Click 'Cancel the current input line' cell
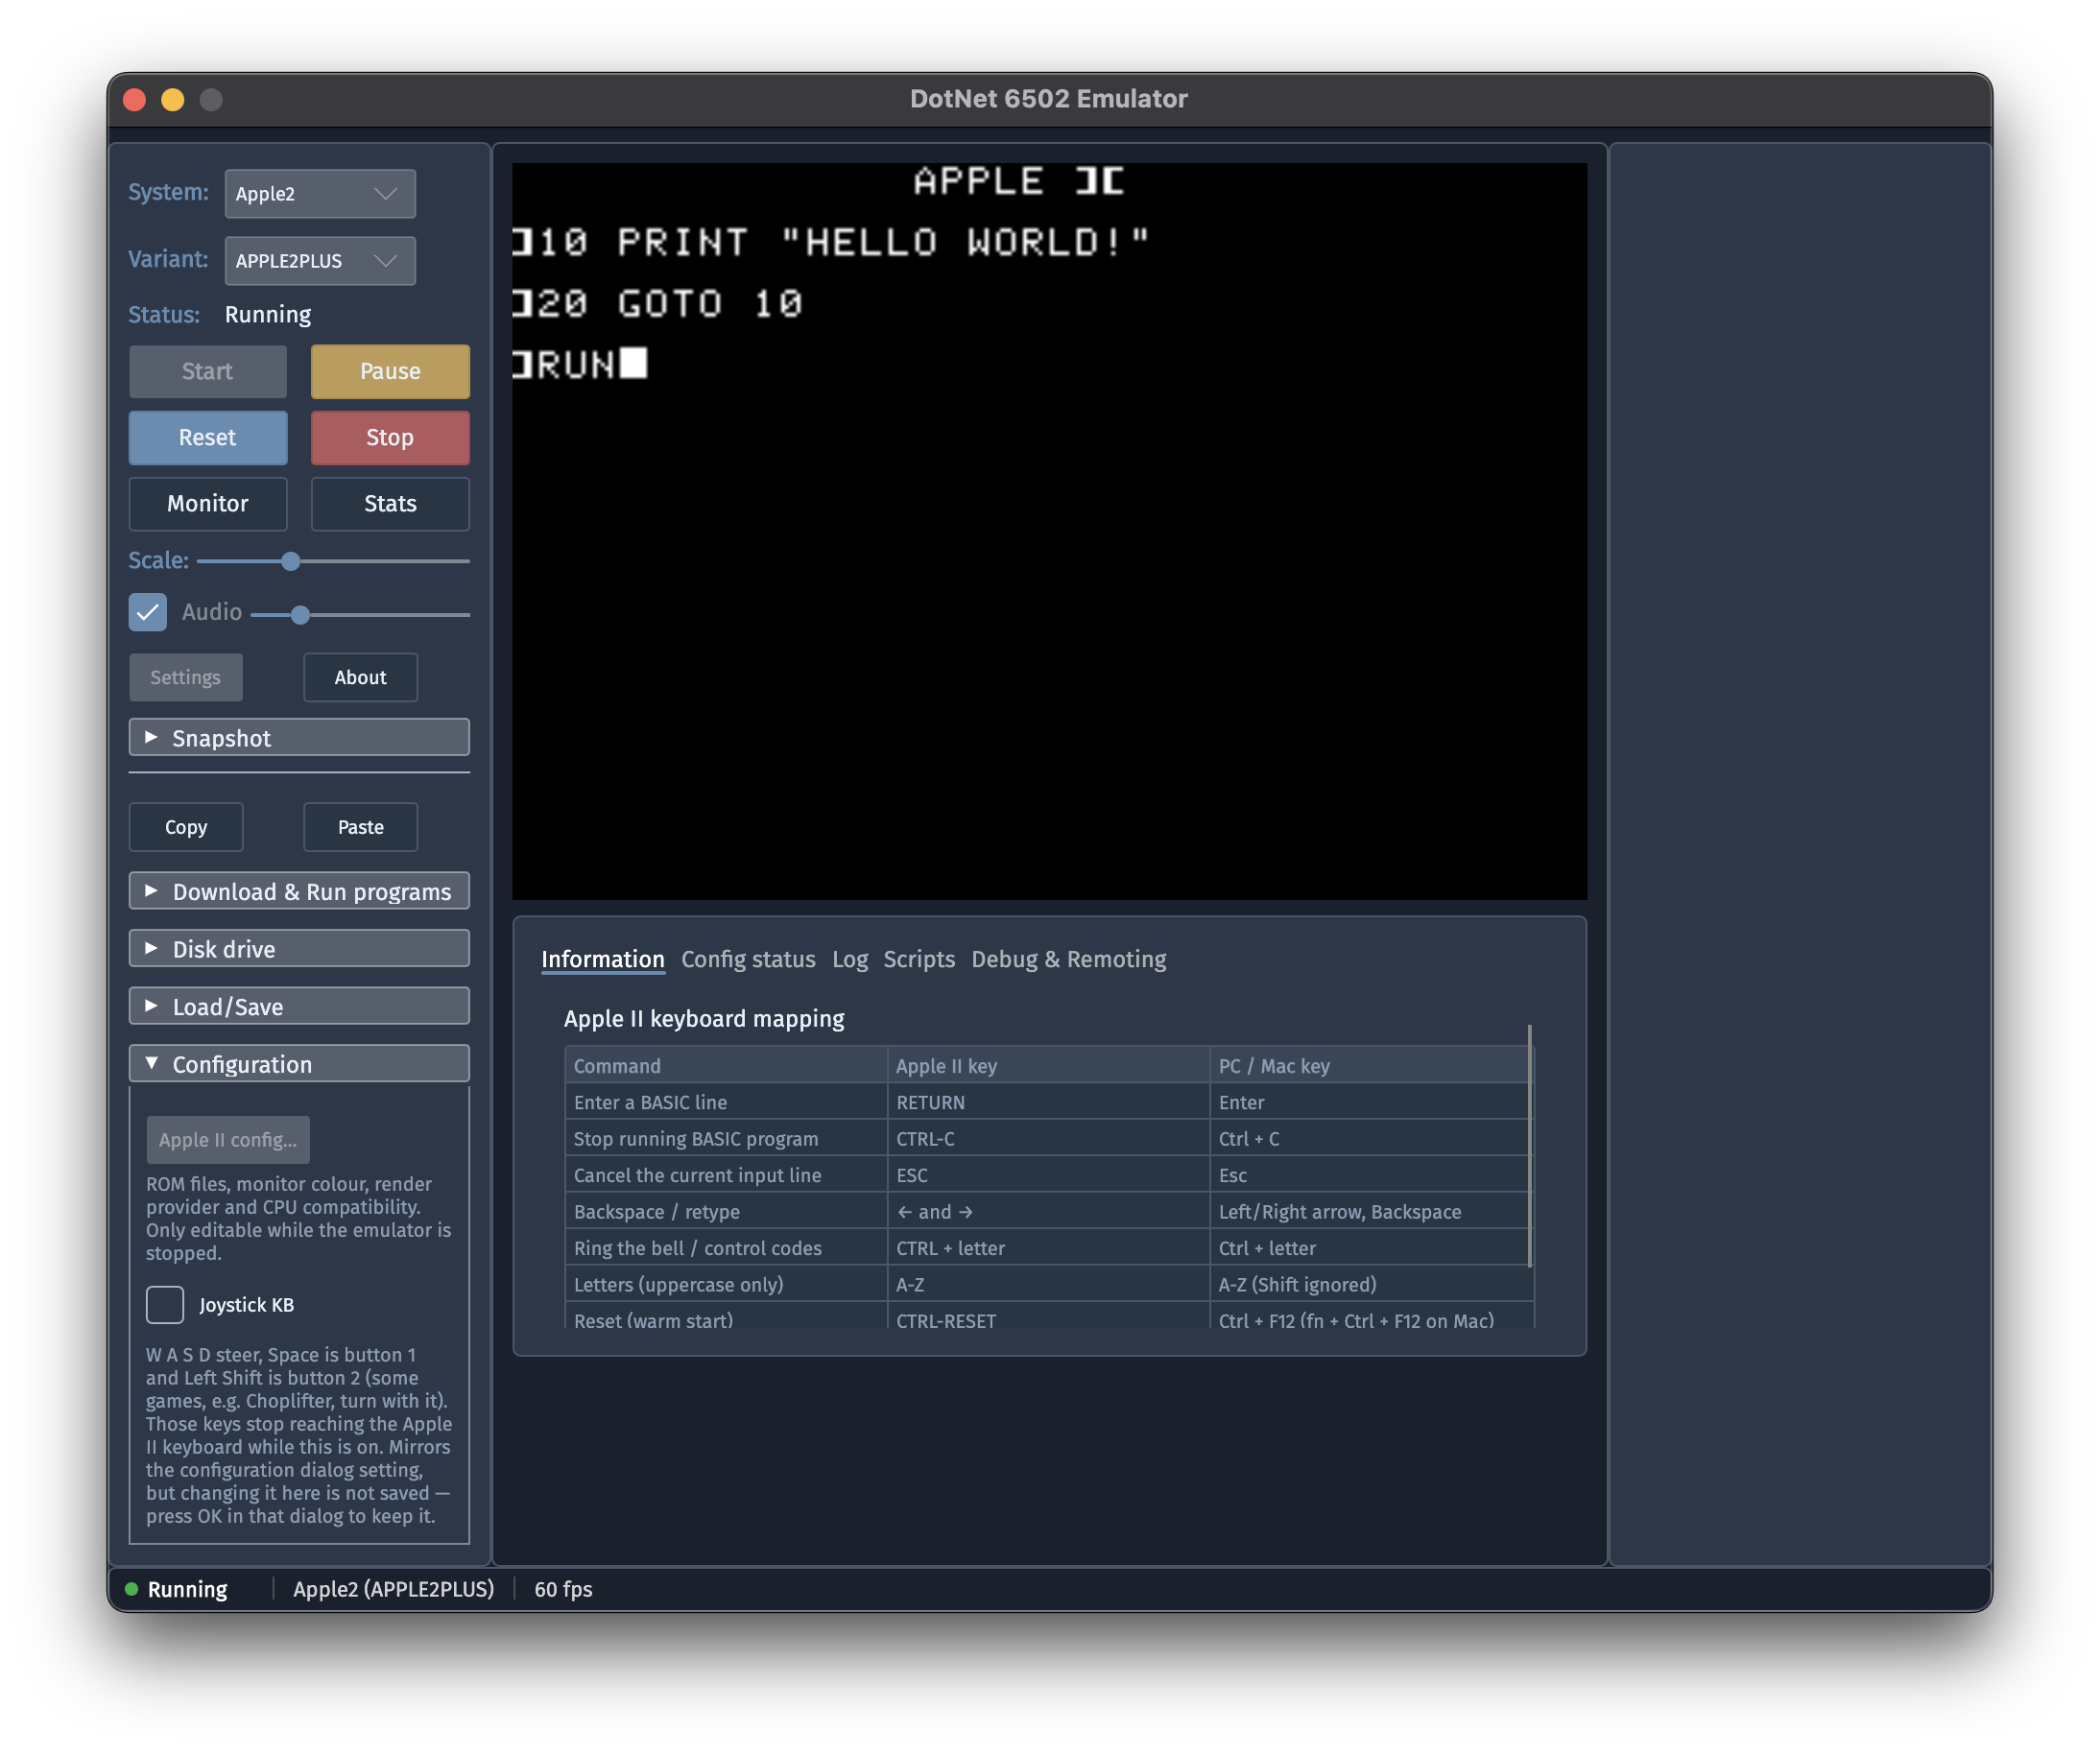The width and height of the screenshot is (2100, 1754). point(725,1175)
